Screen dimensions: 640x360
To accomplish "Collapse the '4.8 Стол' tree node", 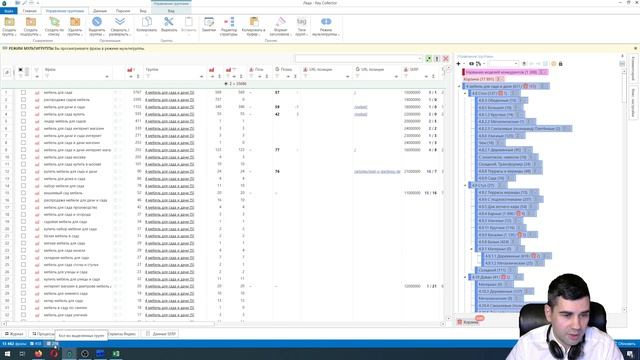I will [465, 93].
